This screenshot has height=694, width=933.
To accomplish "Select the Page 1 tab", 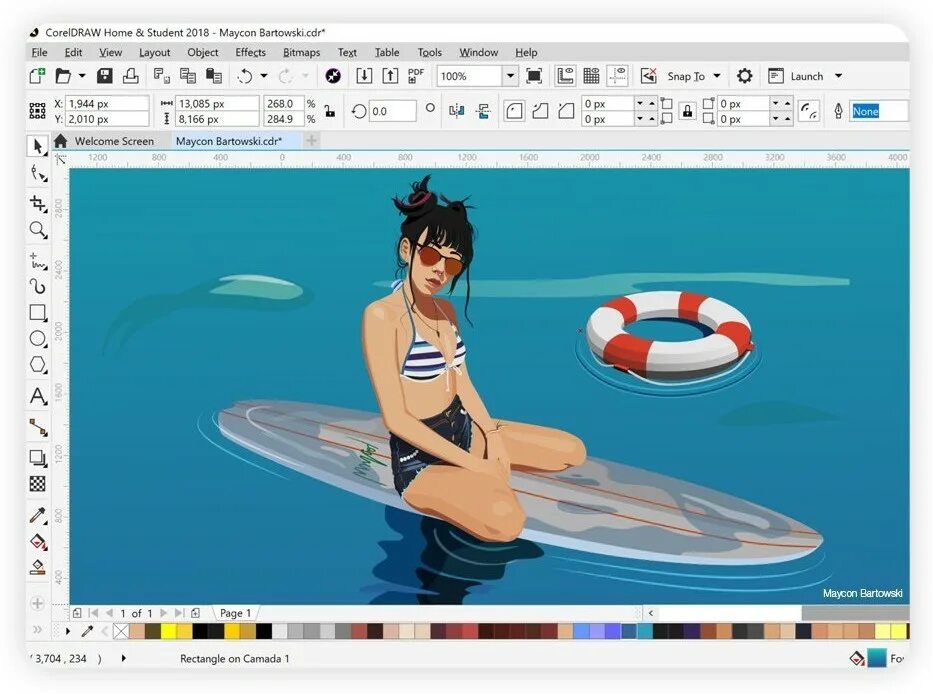I will pos(236,613).
